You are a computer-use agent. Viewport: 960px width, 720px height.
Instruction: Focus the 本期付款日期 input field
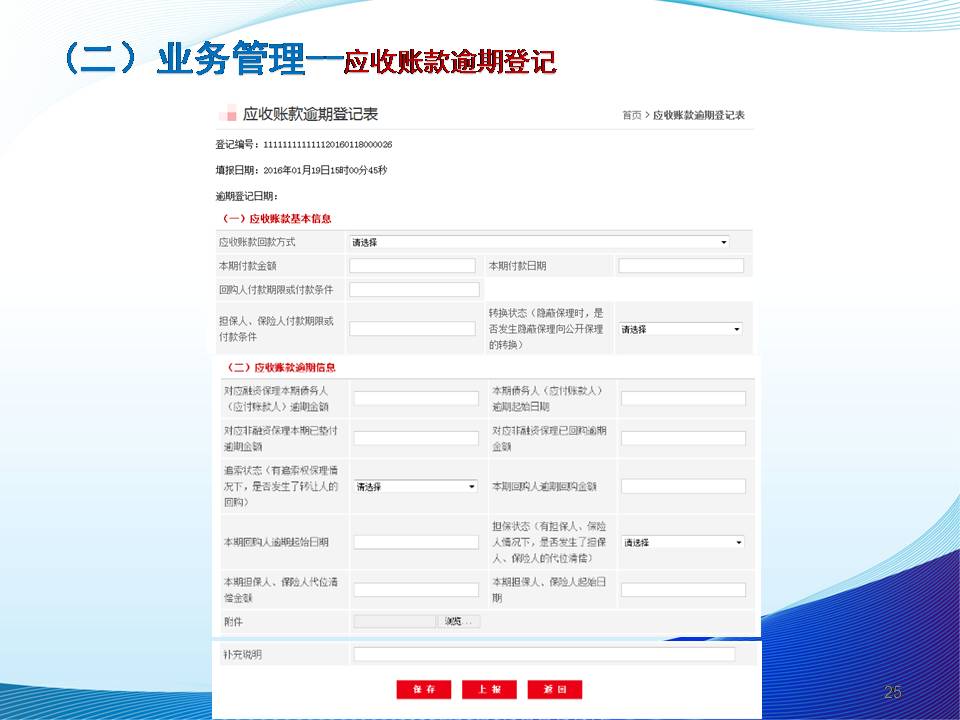[681, 266]
